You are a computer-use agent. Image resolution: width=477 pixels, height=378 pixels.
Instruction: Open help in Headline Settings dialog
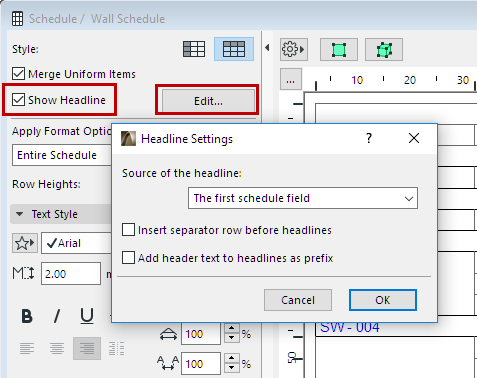pyautogui.click(x=369, y=138)
